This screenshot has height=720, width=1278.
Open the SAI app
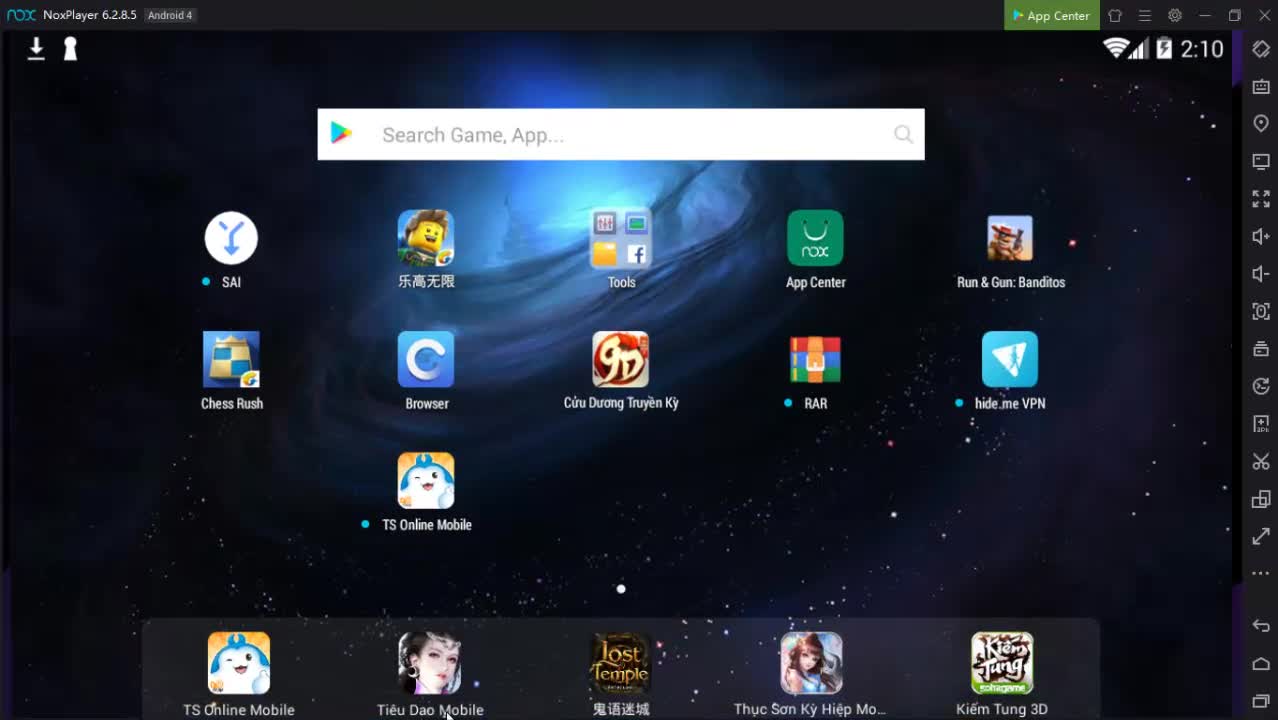(231, 238)
